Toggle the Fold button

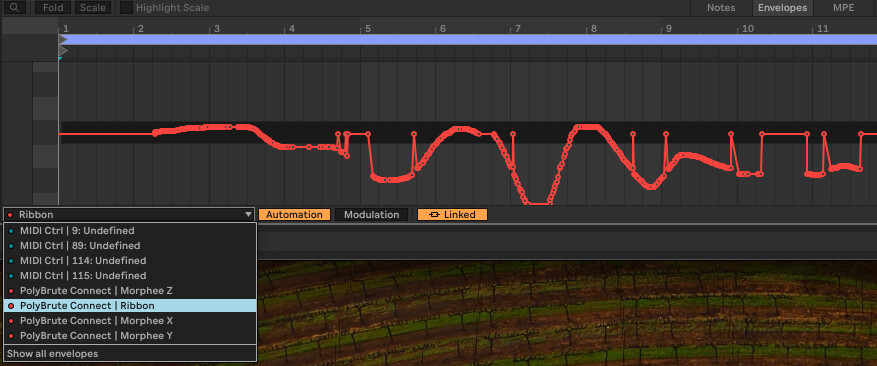53,8
